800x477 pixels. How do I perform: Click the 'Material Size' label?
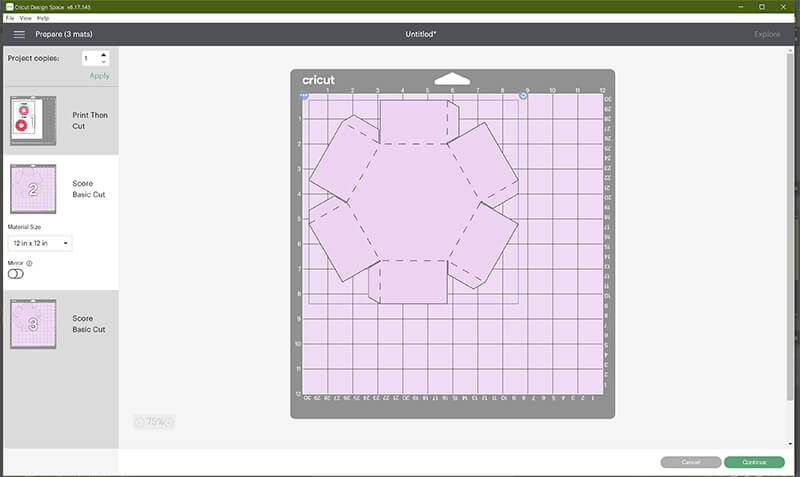24,227
